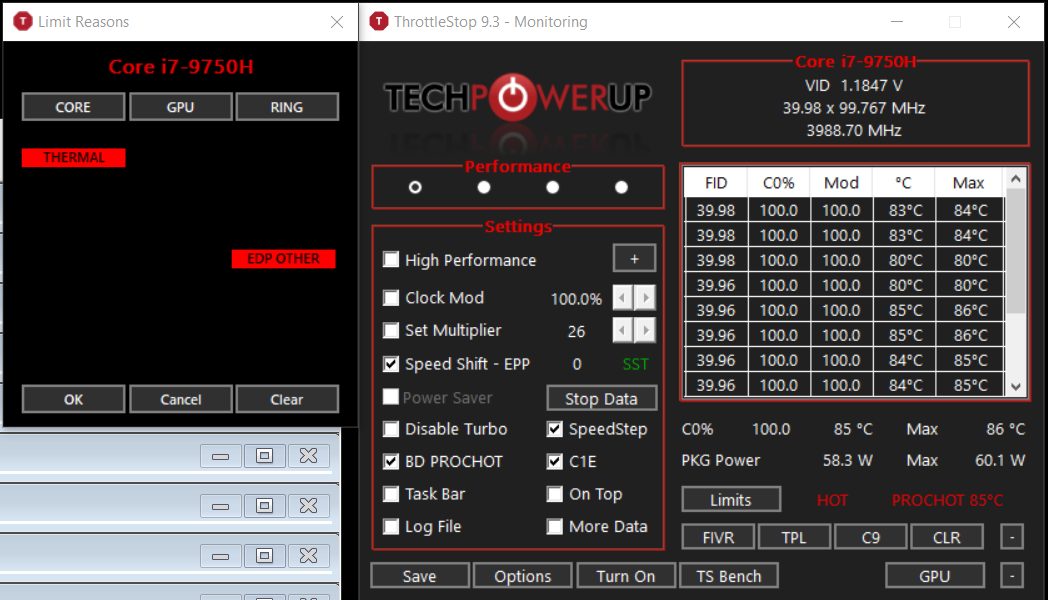Click the minus button next to CLR
1048x600 pixels.
coord(1012,537)
